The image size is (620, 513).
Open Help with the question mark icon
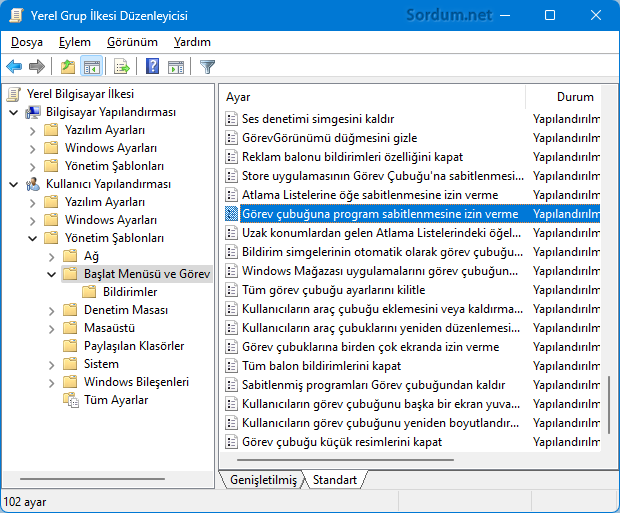(x=152, y=66)
